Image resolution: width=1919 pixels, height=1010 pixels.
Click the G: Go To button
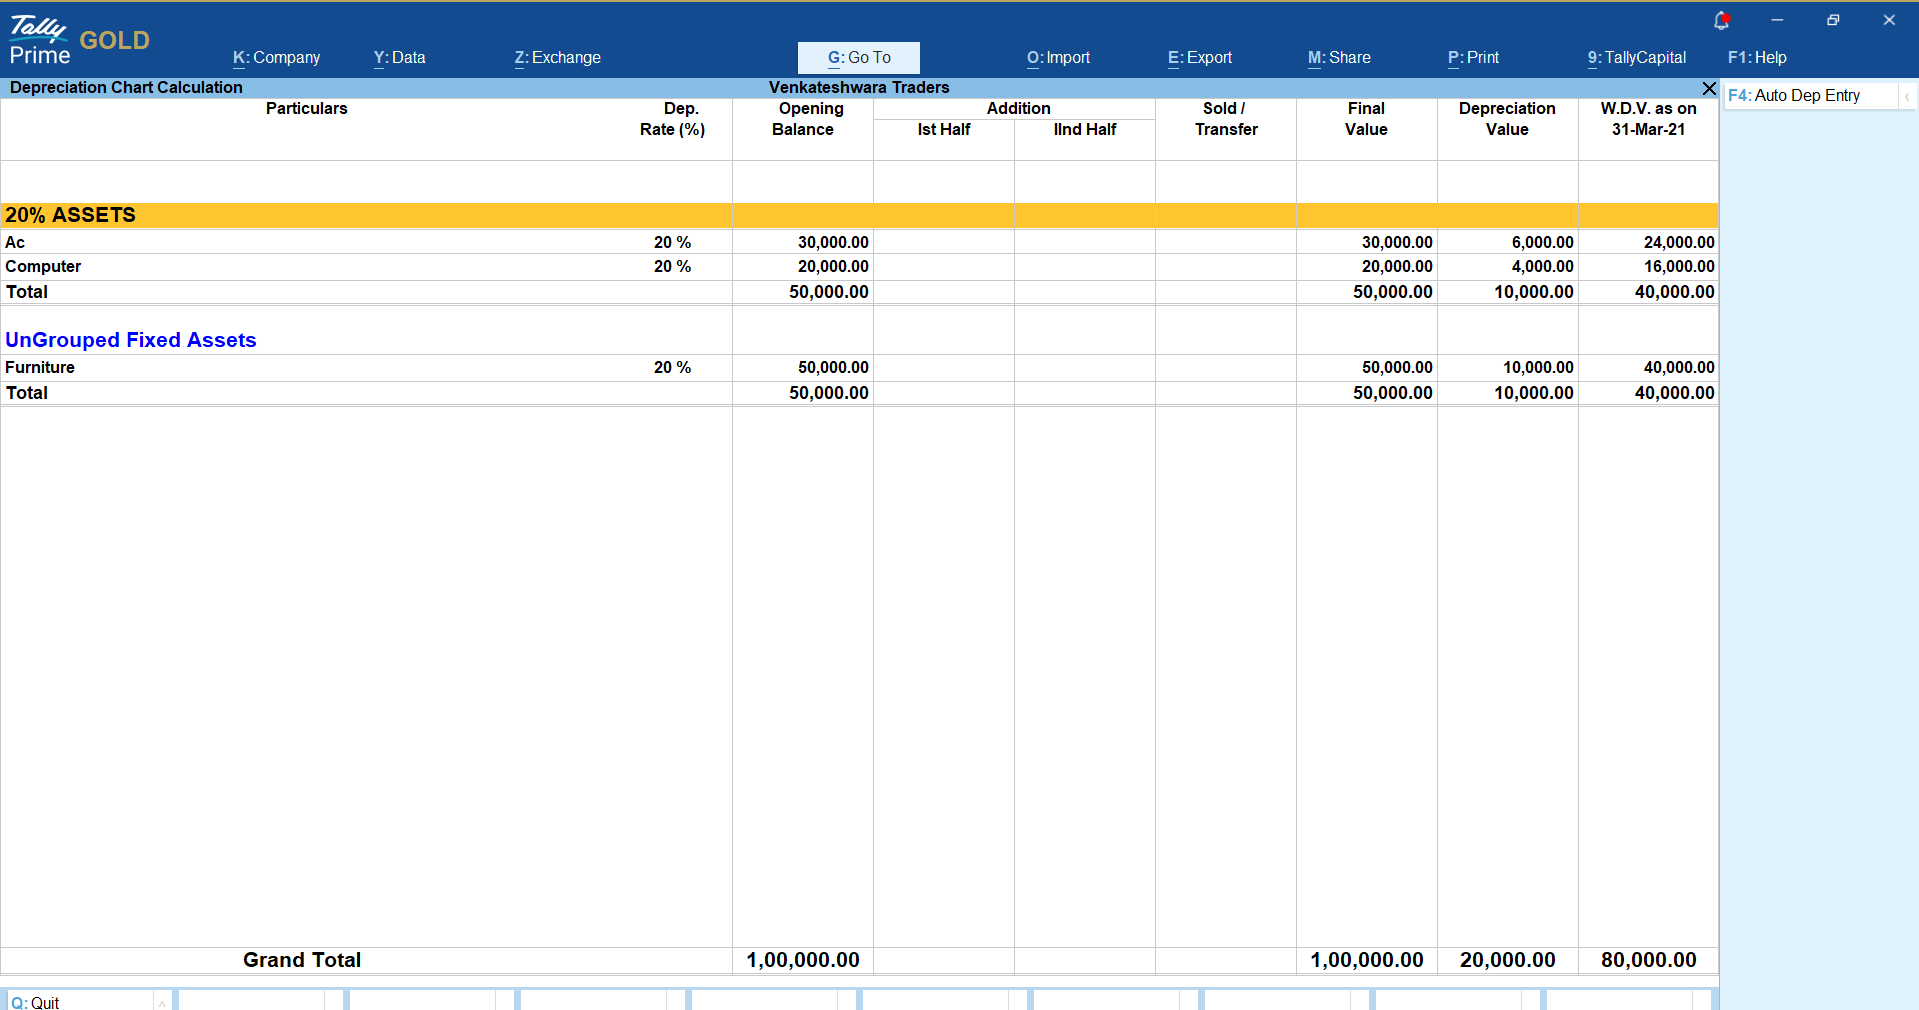click(x=858, y=58)
